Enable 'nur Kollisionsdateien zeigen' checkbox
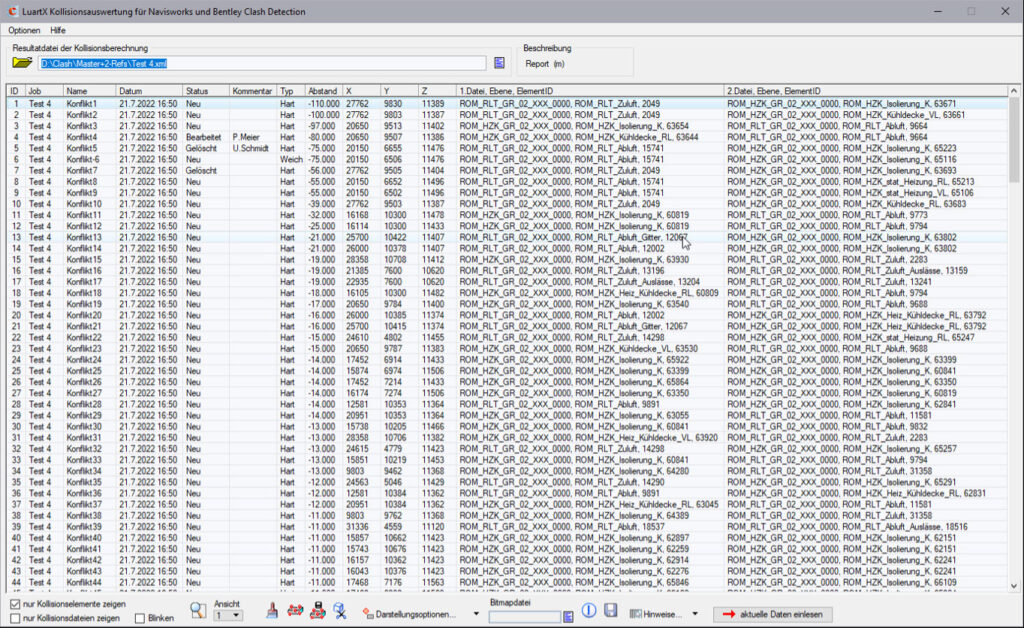The height and width of the screenshot is (628, 1024). click(15, 618)
